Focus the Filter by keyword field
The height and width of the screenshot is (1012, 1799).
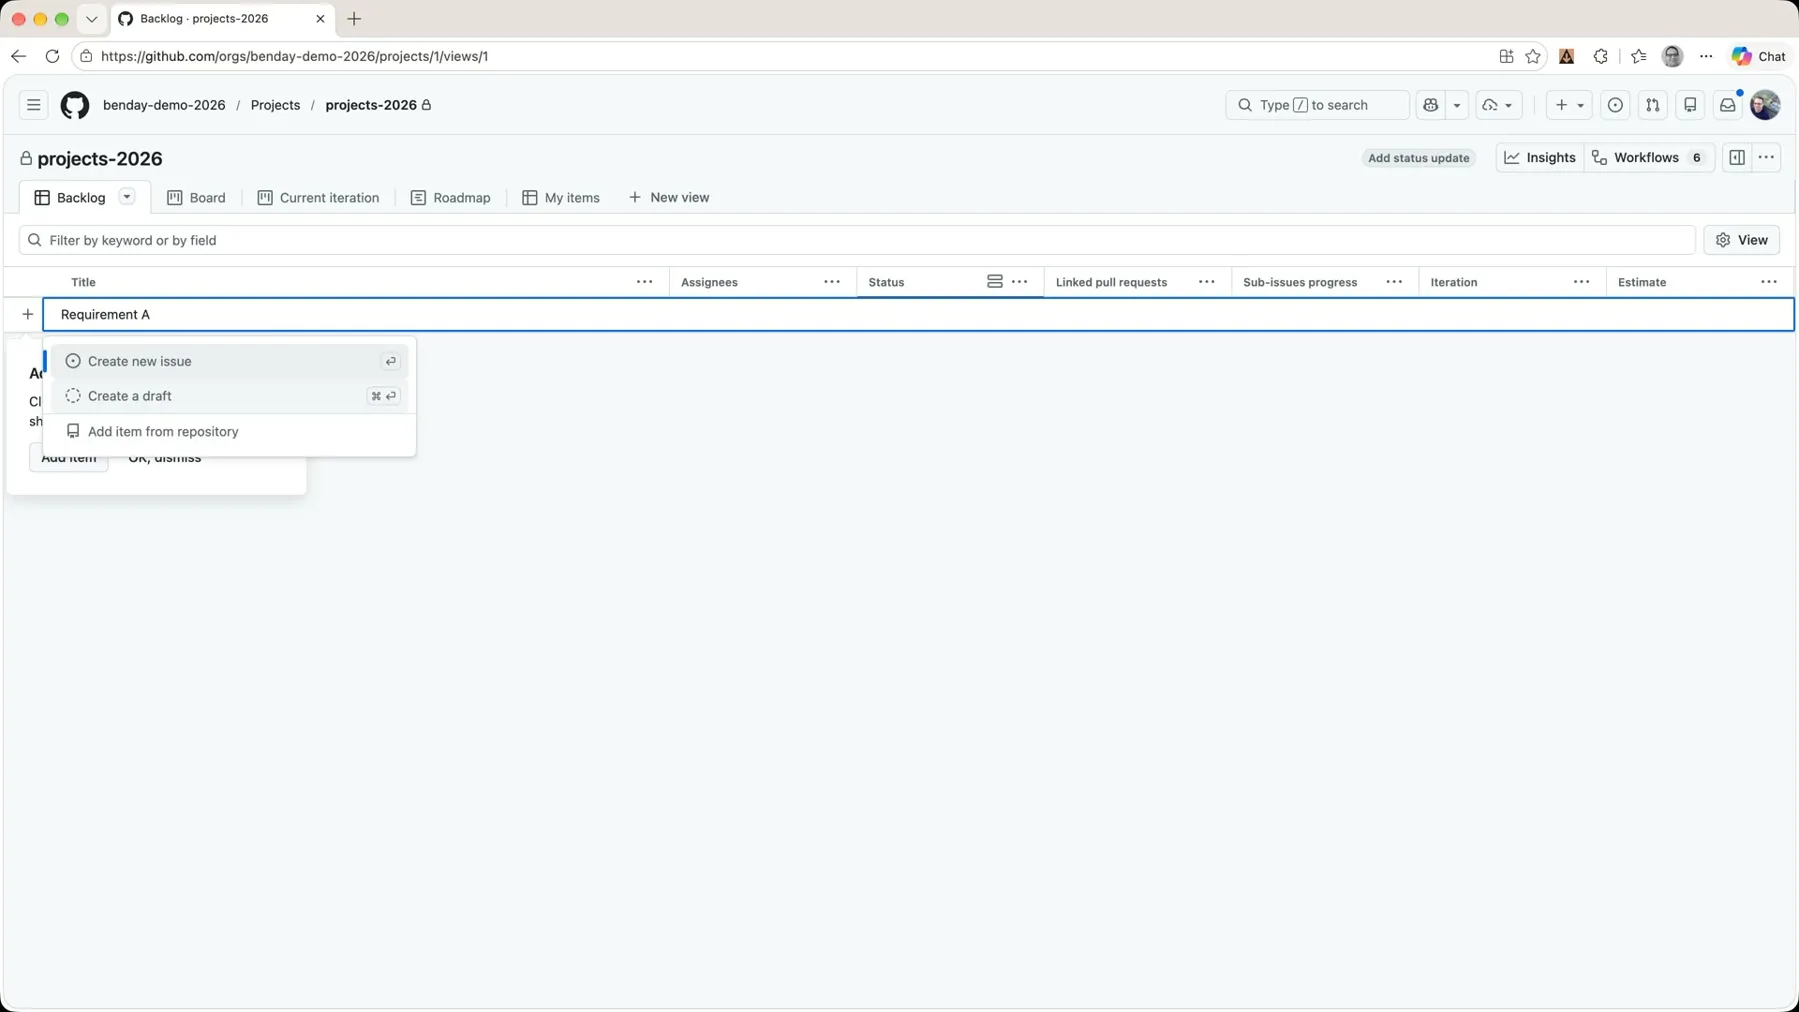click(857, 240)
